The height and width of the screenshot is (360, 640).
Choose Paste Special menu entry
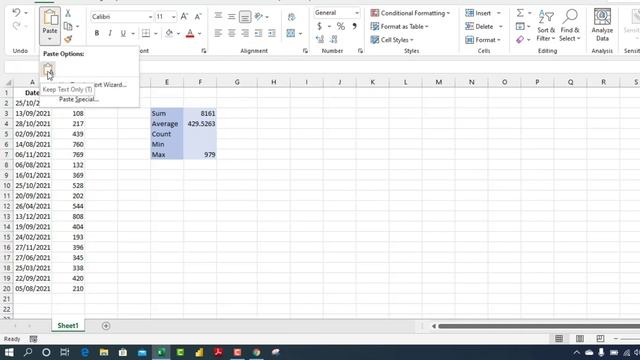click(x=79, y=99)
